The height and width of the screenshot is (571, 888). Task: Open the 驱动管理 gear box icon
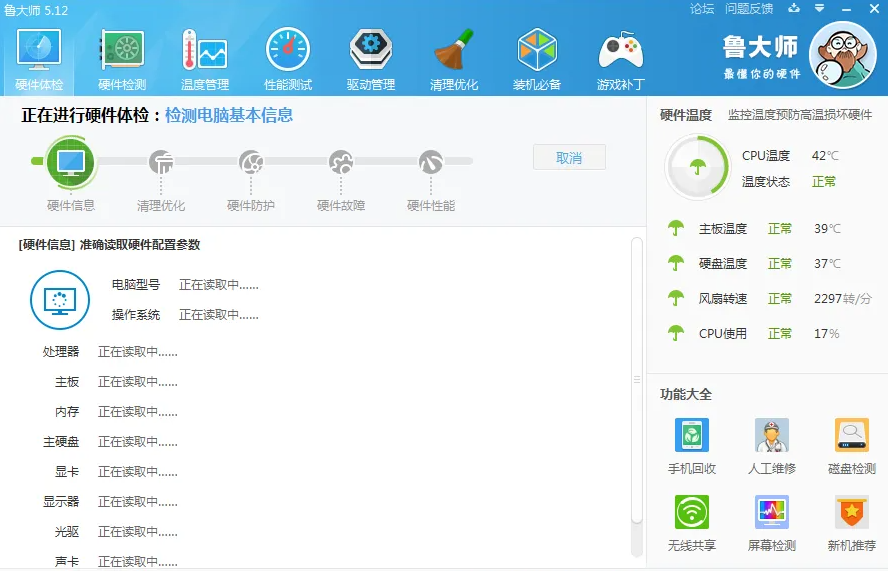click(371, 50)
